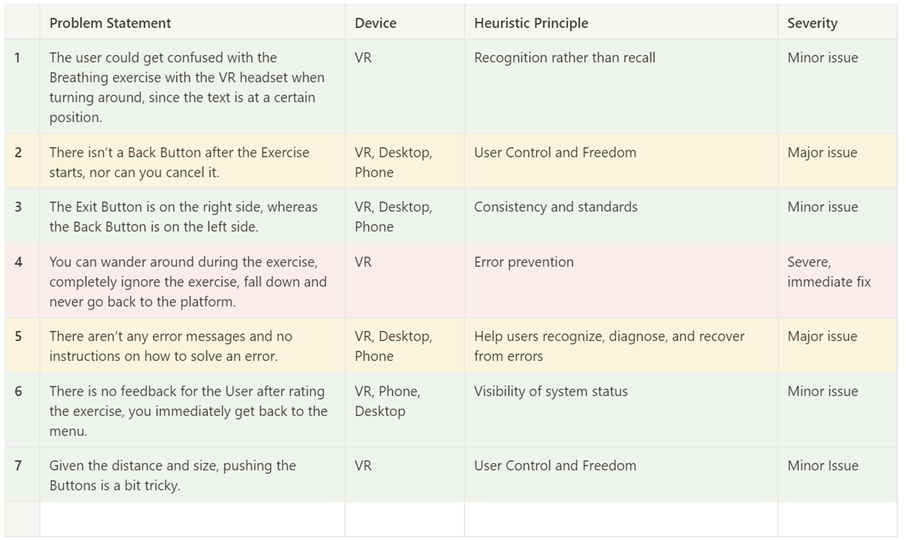Select row 2 'Major issue' severity cell
Image resolution: width=906 pixels, height=540 pixels.
[x=838, y=162]
